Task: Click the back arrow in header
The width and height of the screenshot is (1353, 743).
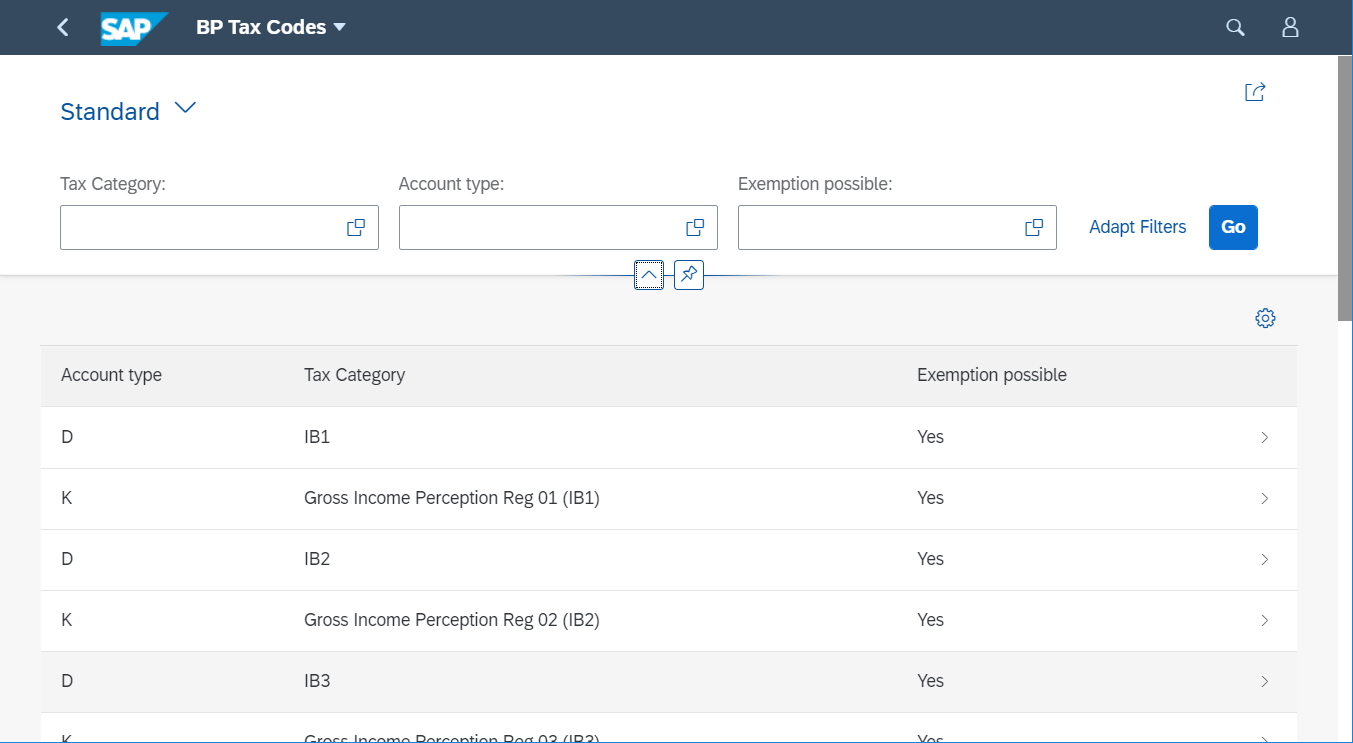Action: [x=63, y=27]
